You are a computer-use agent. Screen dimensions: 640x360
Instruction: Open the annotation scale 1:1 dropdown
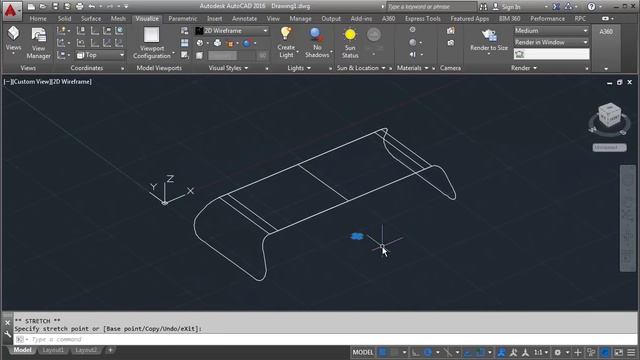pos(541,352)
